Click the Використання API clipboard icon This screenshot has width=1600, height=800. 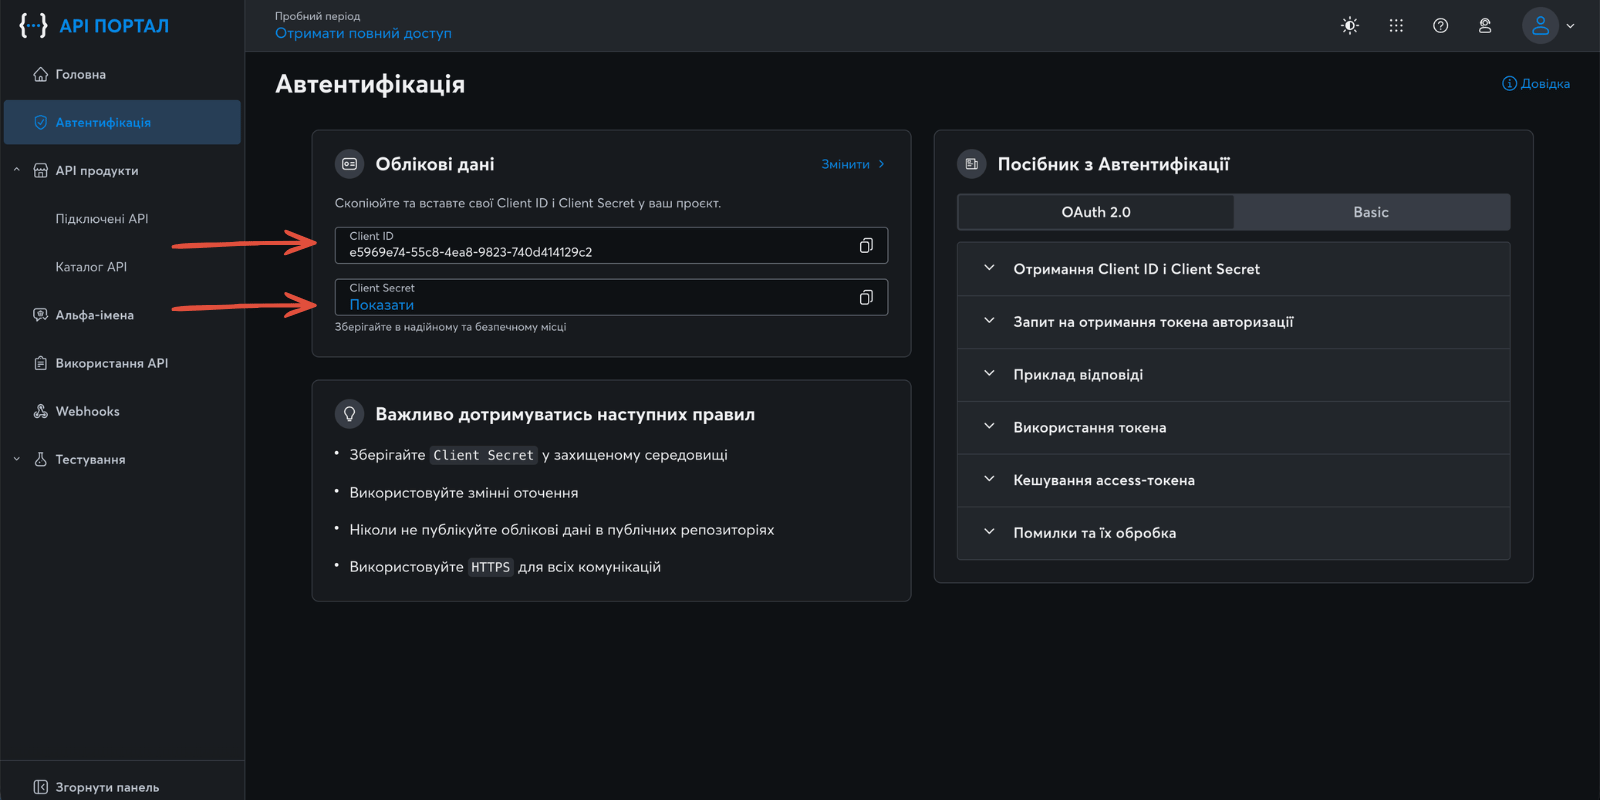(40, 363)
